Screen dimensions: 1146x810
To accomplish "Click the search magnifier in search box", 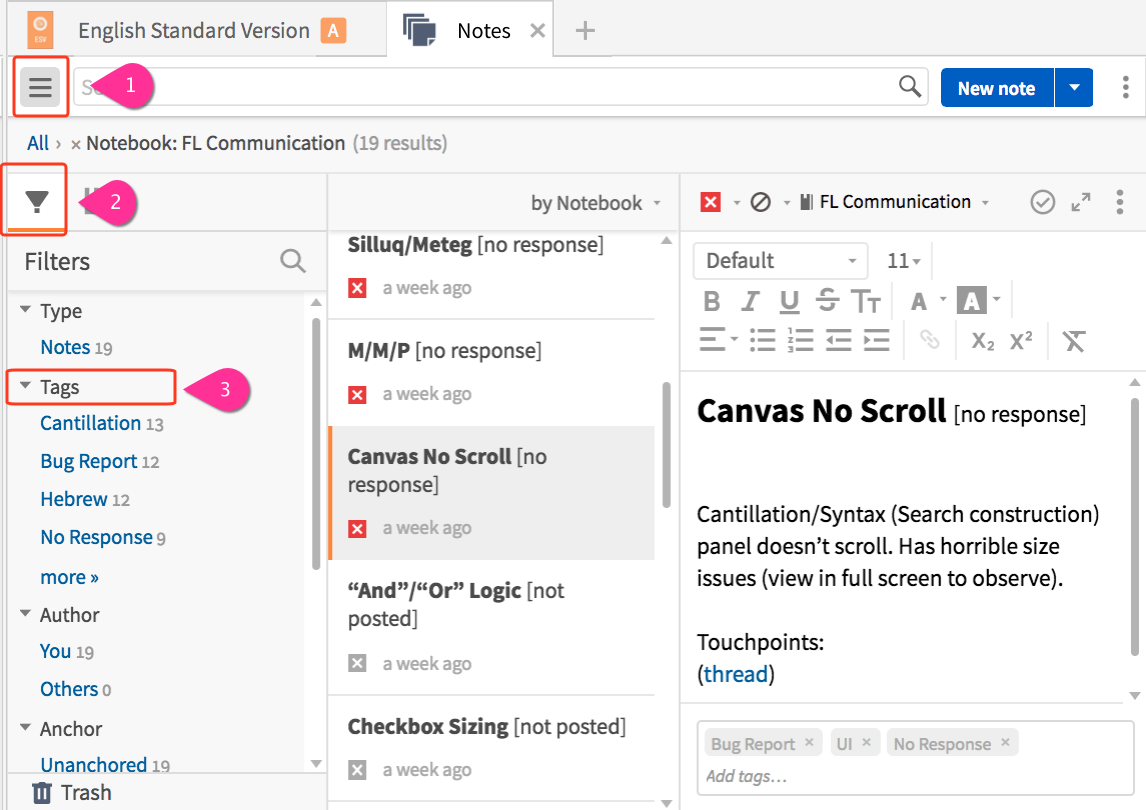I will point(909,86).
